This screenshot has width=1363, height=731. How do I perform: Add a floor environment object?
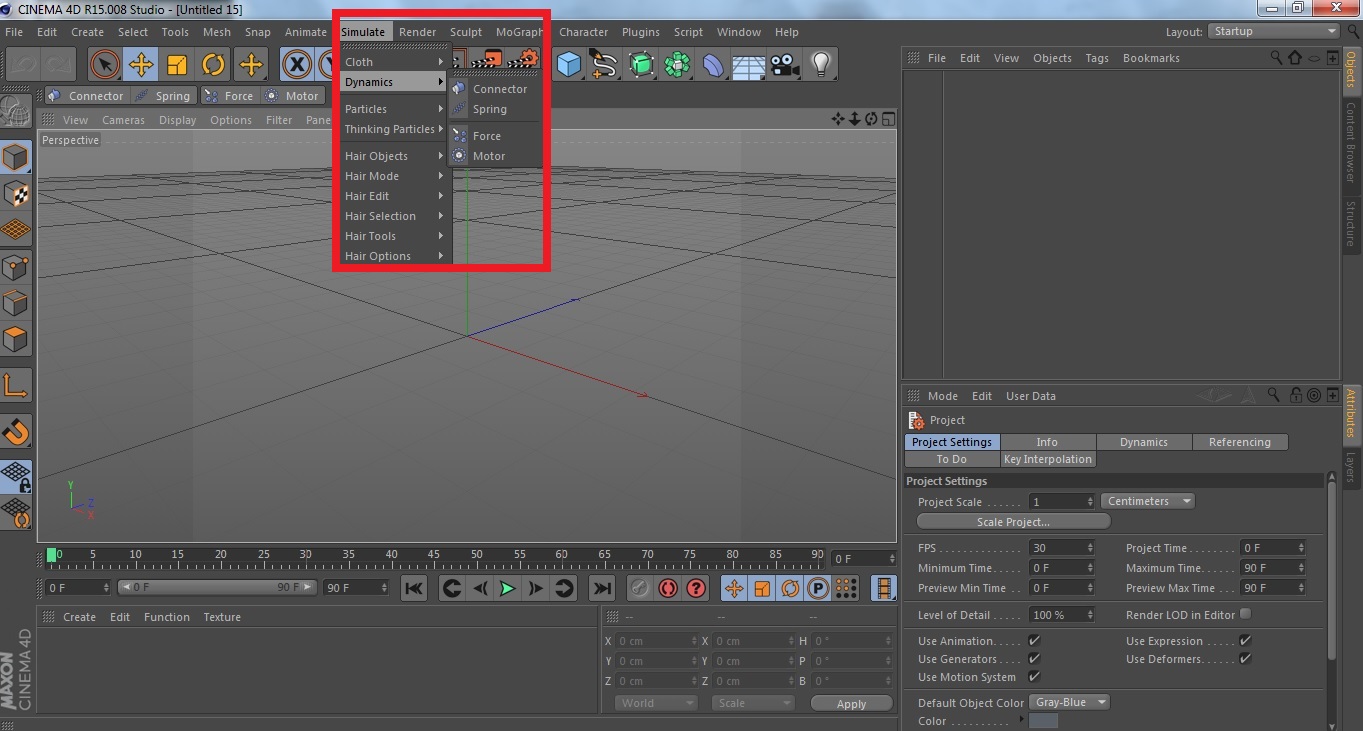tap(749, 65)
